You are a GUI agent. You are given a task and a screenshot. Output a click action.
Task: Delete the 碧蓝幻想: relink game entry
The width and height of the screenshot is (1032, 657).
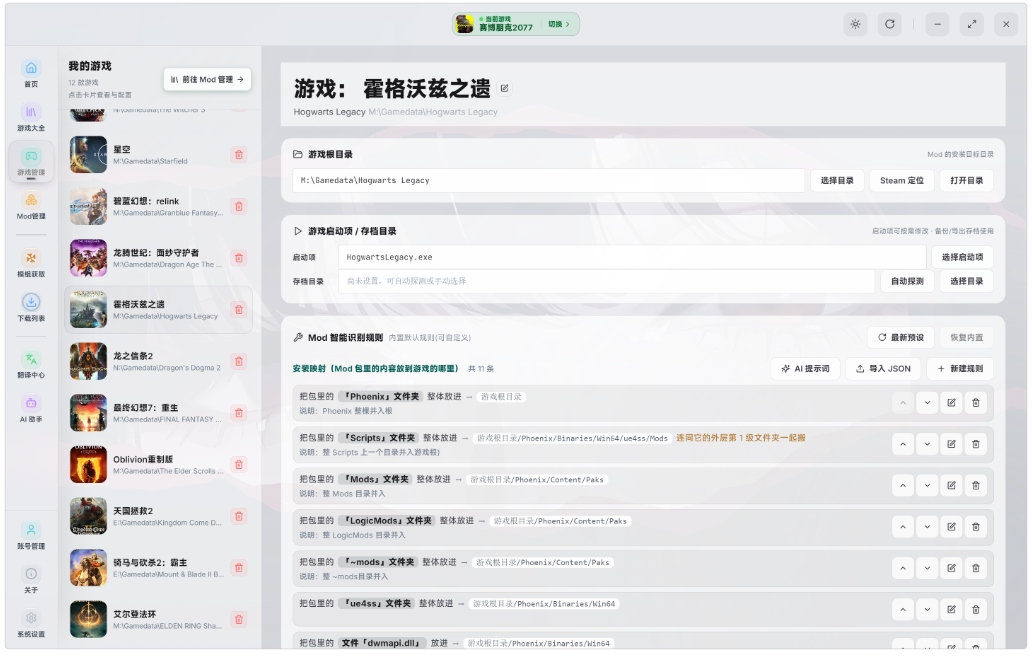point(239,206)
